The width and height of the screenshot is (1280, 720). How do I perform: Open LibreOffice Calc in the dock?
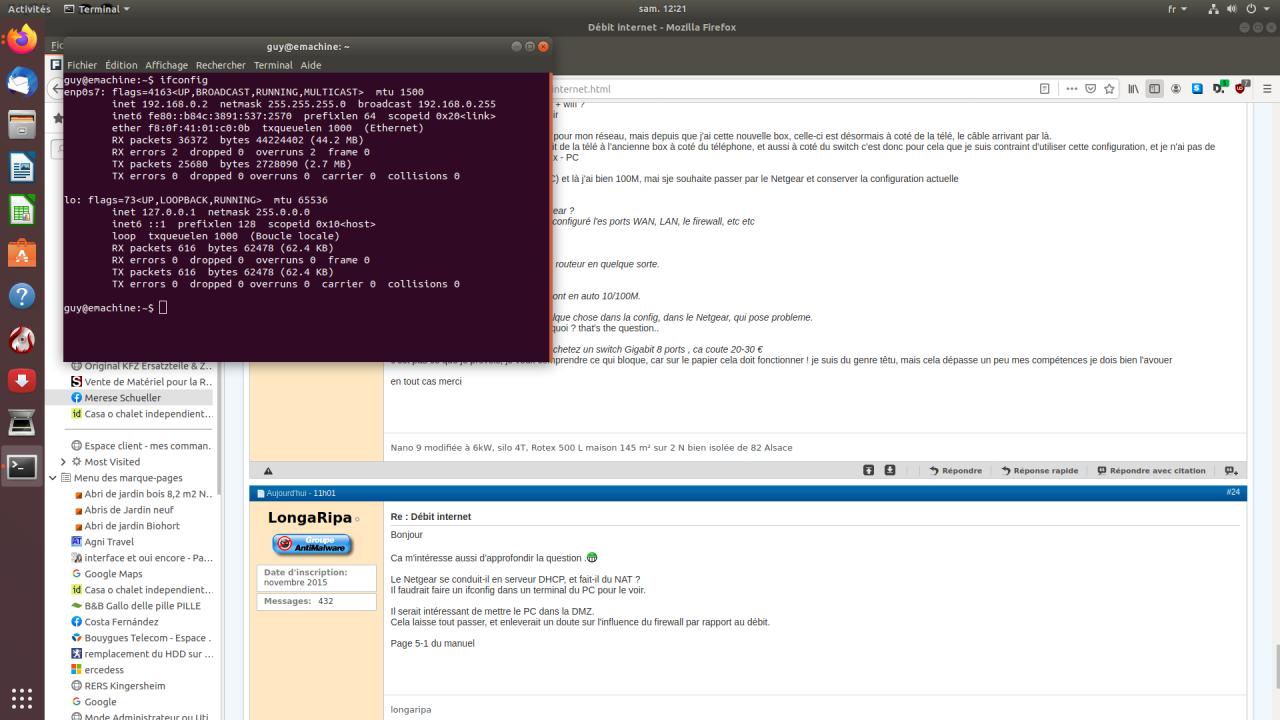[x=22, y=211]
